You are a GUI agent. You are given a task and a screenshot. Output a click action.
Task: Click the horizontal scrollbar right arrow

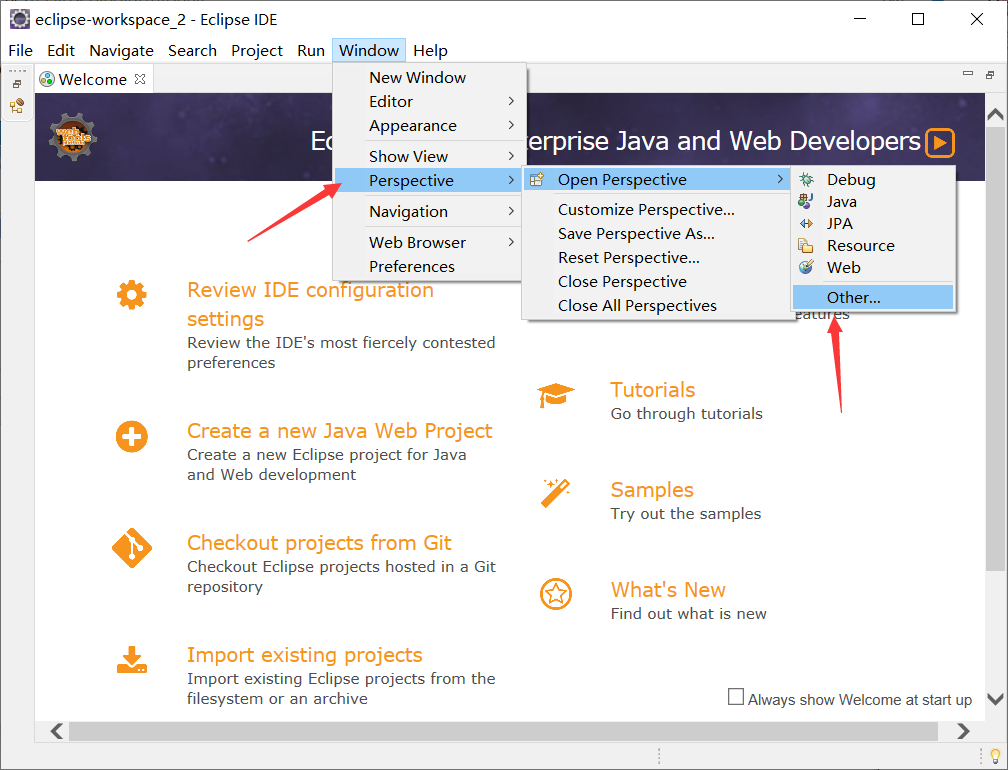pyautogui.click(x=962, y=731)
